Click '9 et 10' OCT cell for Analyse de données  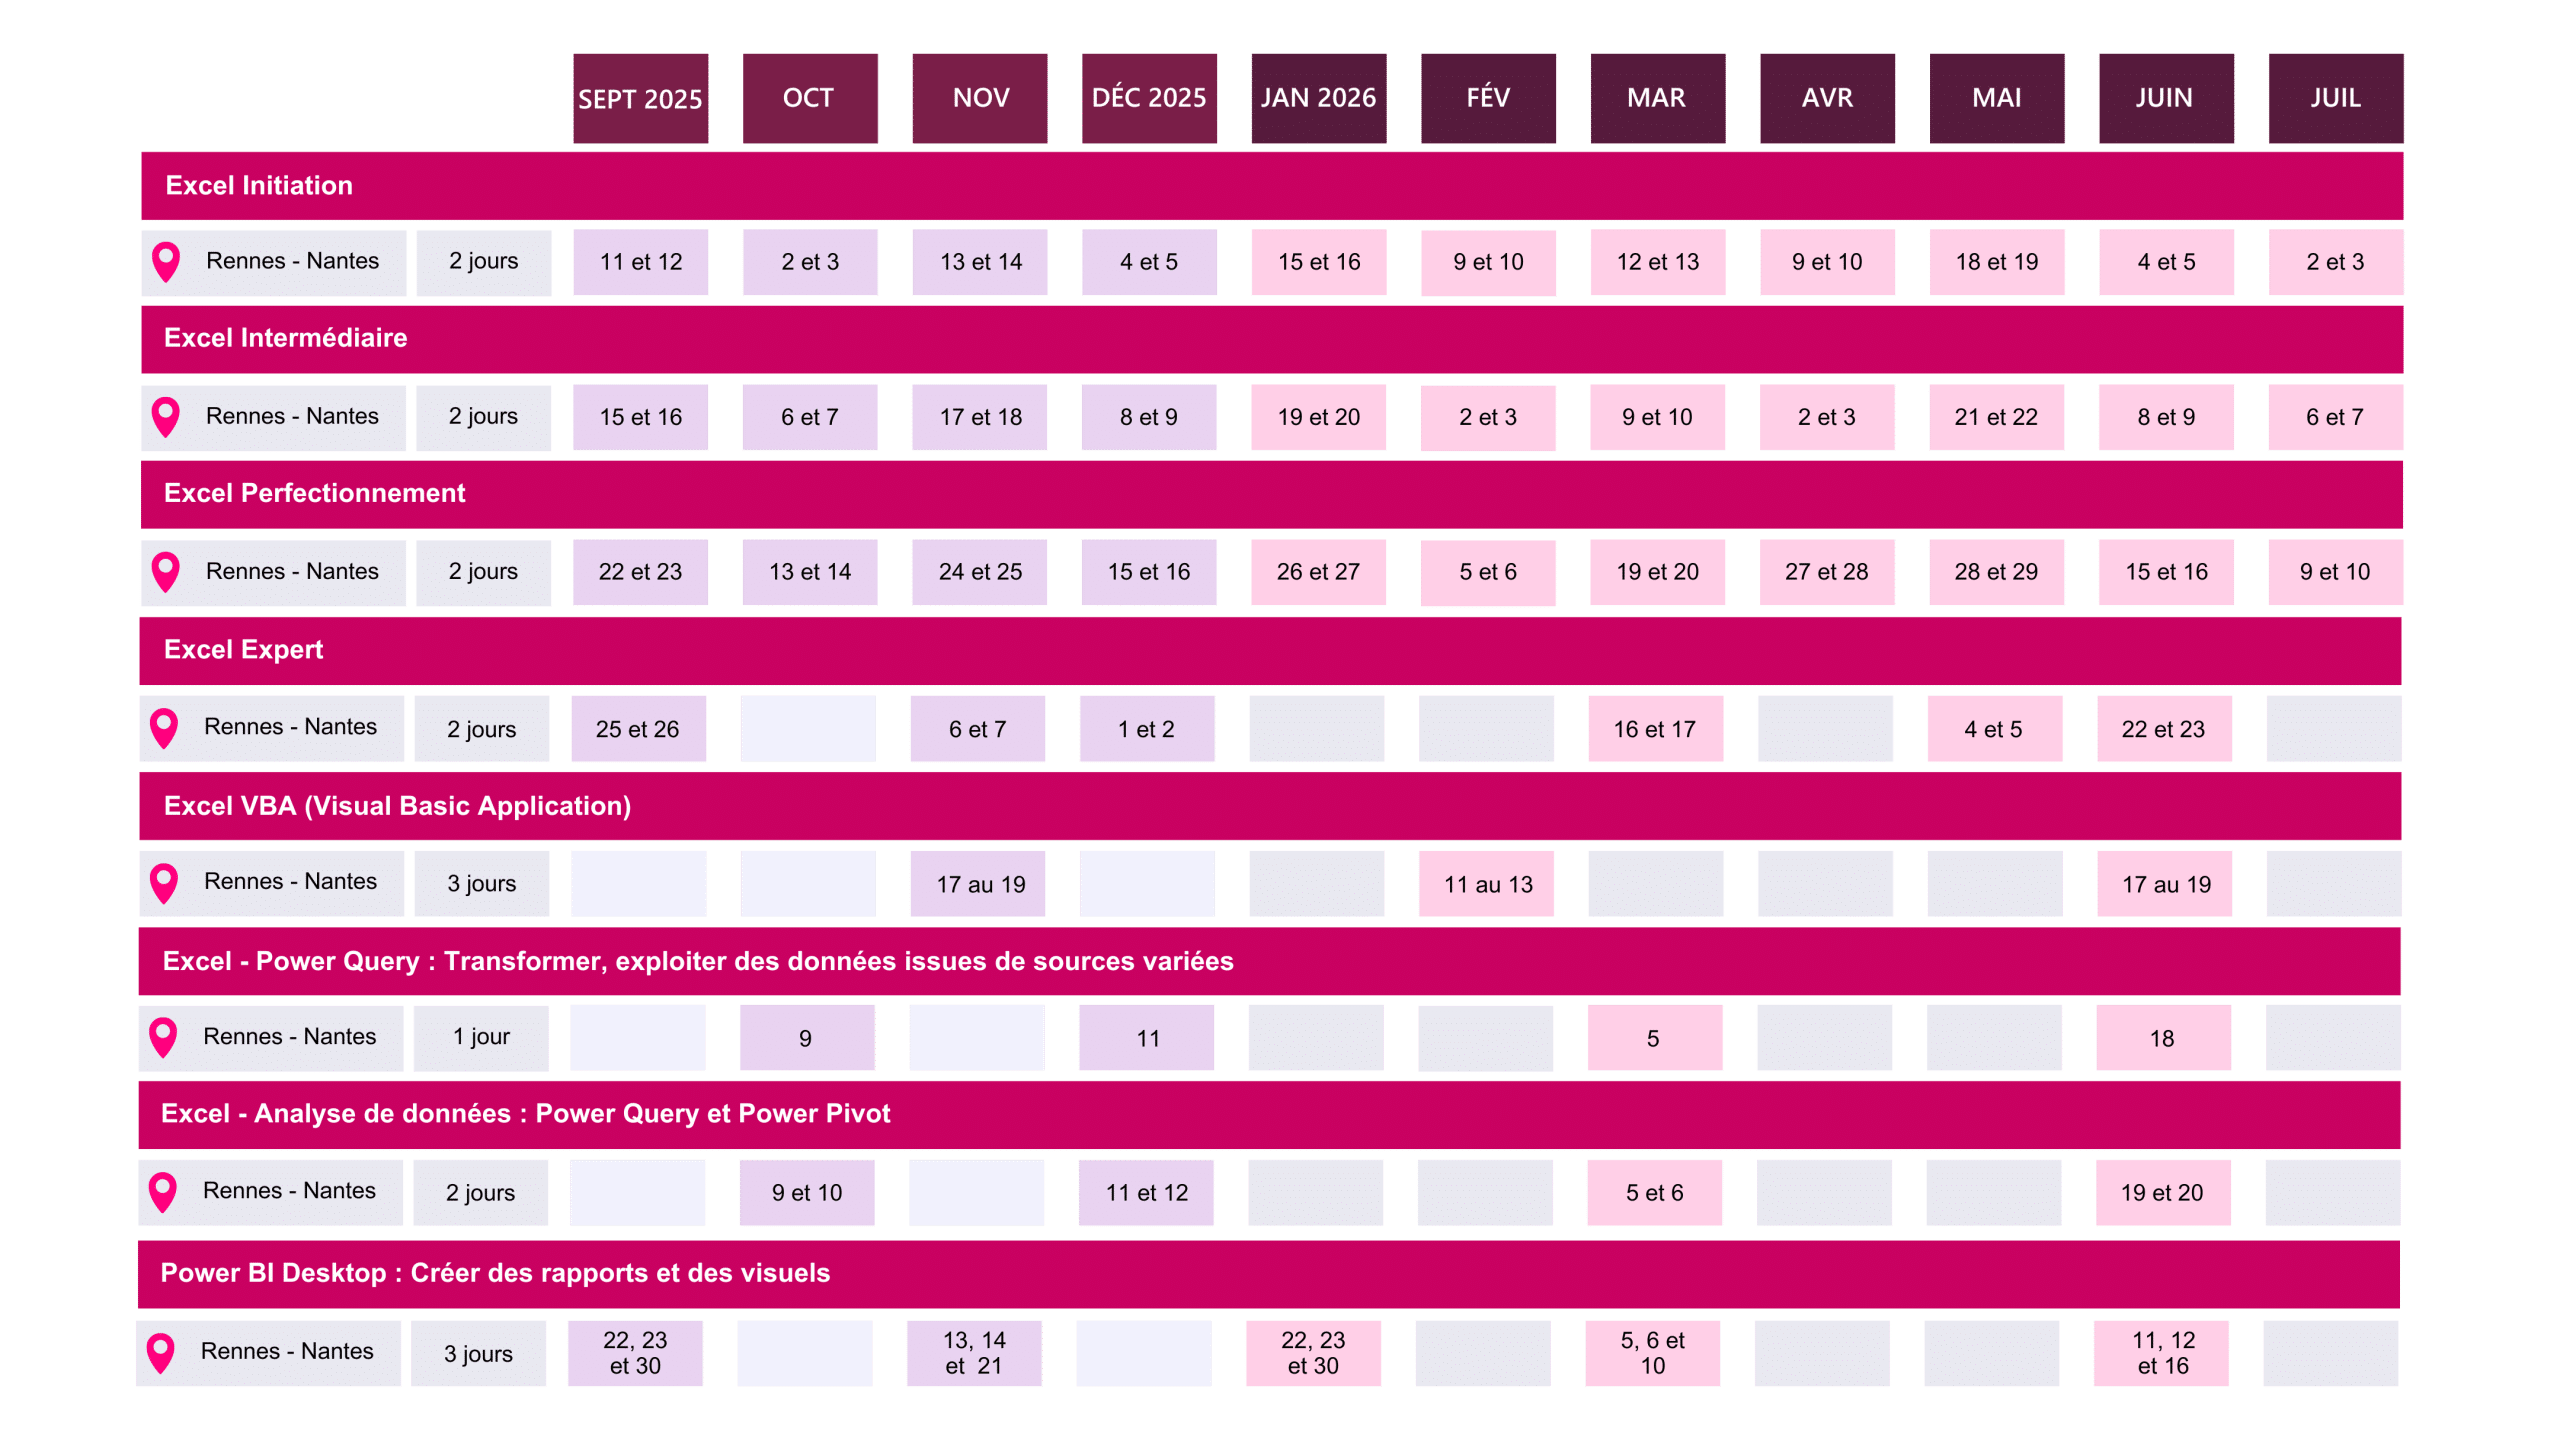[807, 1193]
